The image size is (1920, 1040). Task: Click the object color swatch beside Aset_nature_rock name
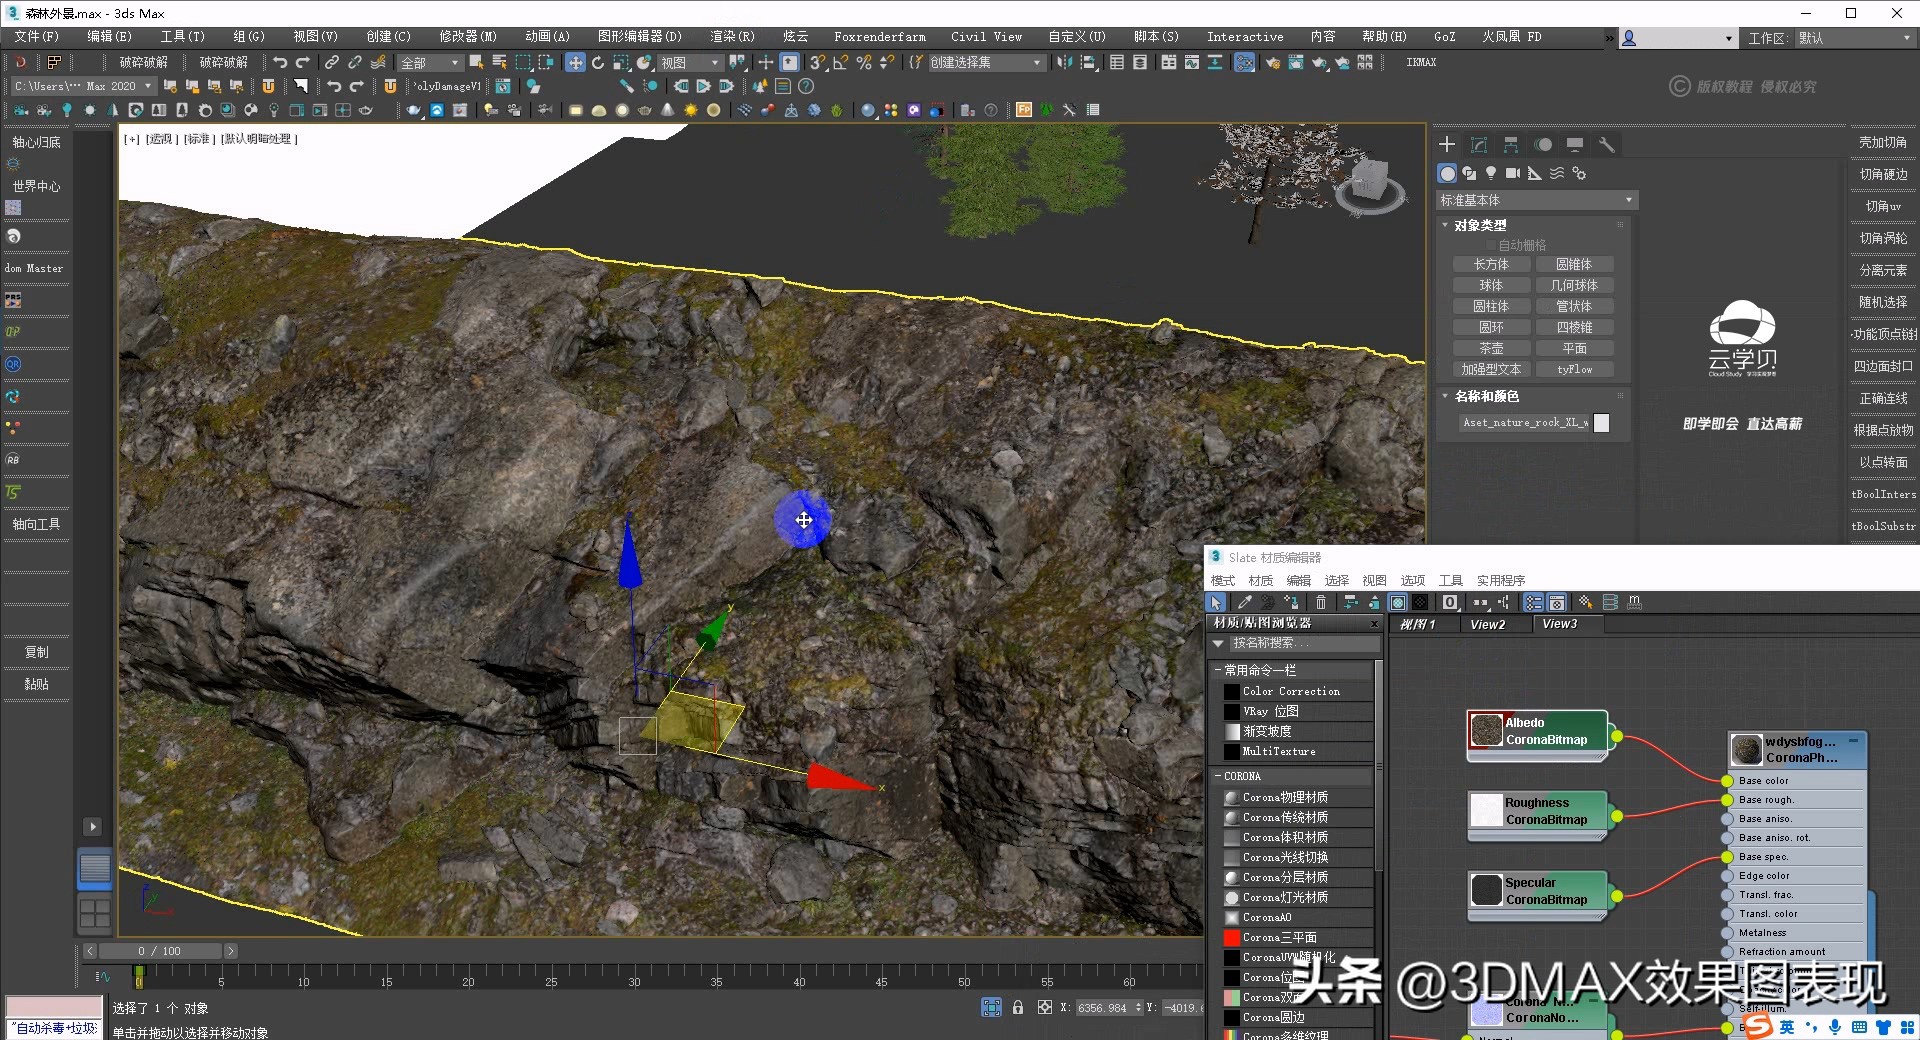point(1601,423)
